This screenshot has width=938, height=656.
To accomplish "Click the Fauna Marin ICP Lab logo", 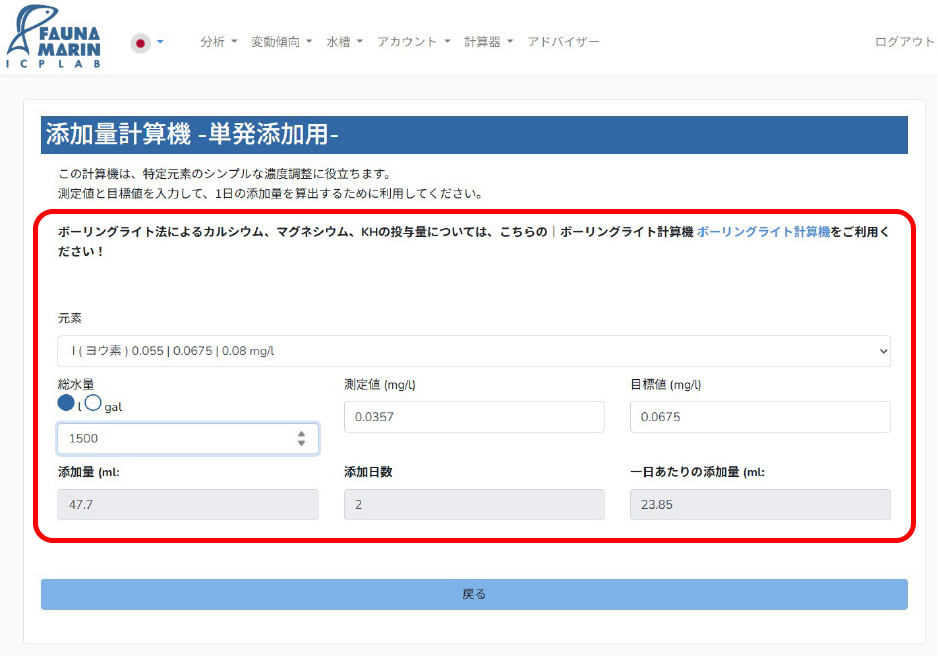I will coord(54,39).
